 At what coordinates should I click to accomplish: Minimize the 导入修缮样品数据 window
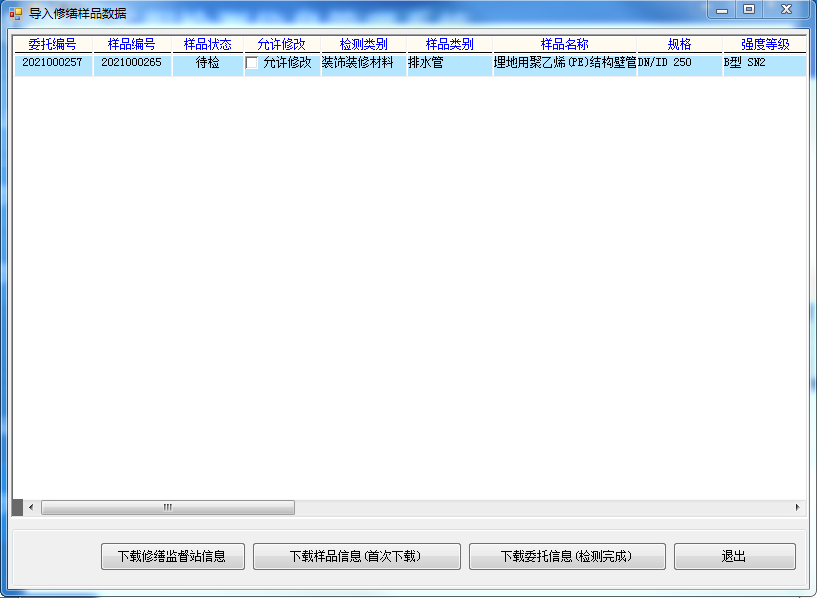tap(722, 9)
